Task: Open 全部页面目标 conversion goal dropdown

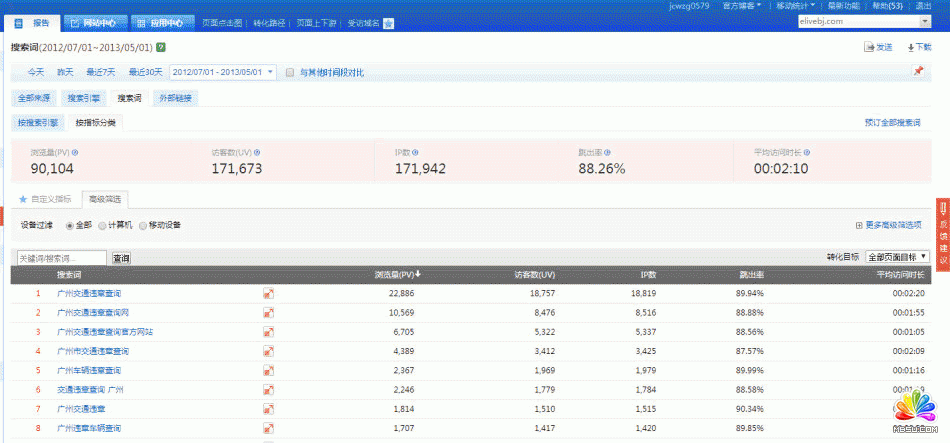Action: click(897, 257)
